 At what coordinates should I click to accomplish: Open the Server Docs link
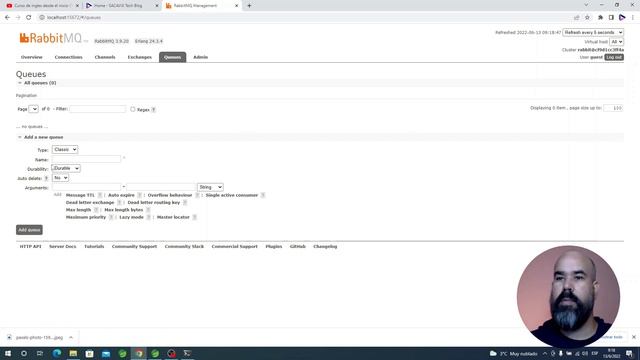click(x=62, y=247)
